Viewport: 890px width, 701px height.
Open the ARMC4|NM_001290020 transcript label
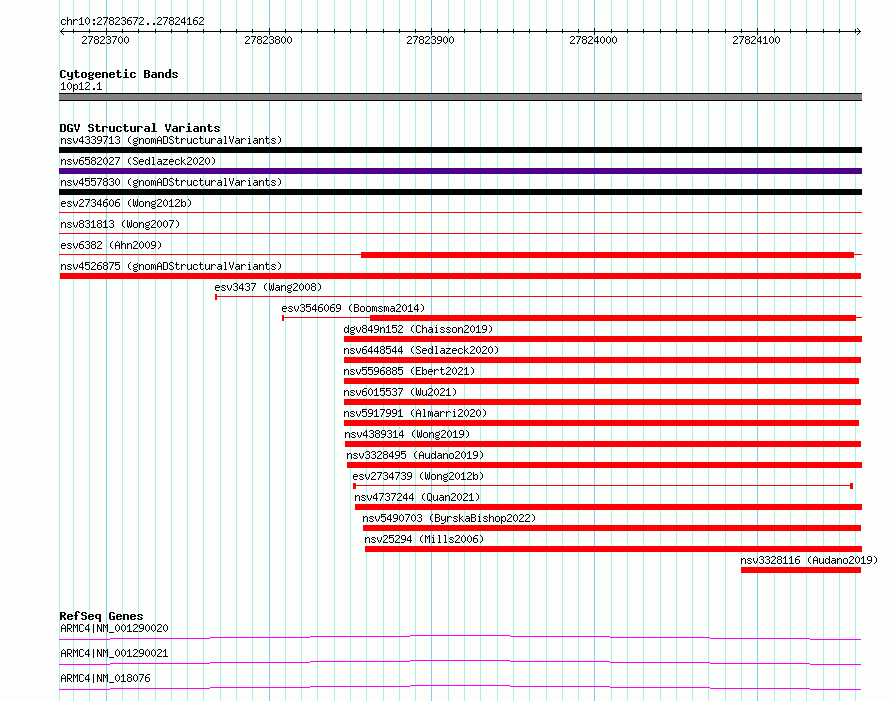tap(114, 628)
